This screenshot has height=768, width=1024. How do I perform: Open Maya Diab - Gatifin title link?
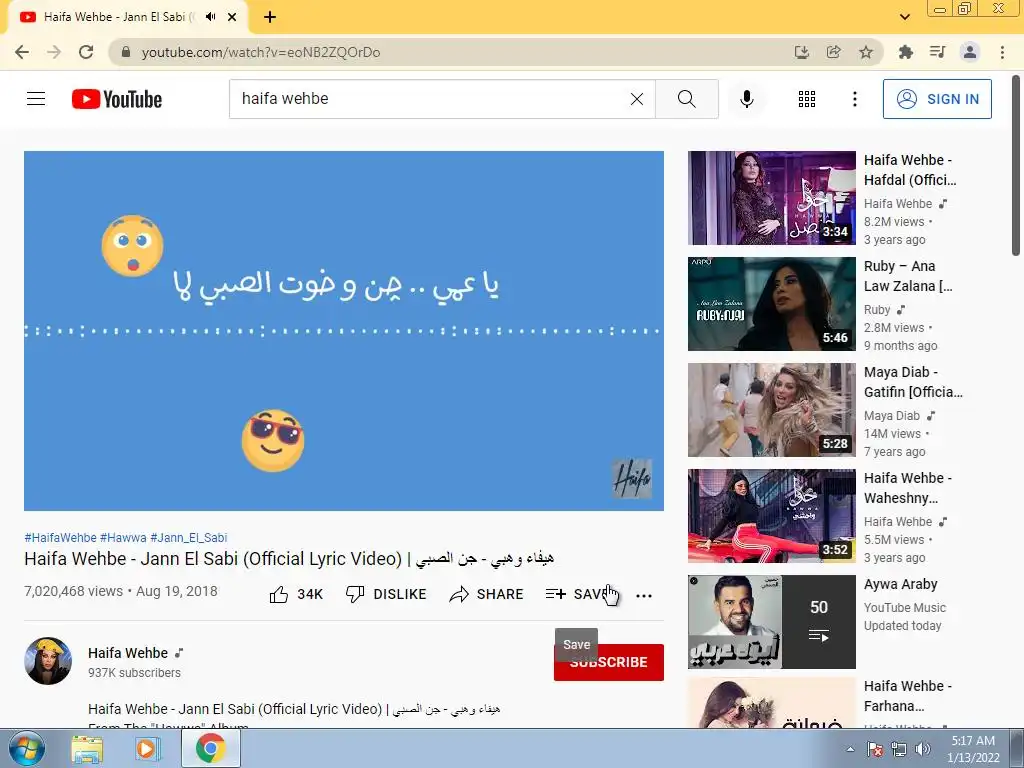[913, 382]
